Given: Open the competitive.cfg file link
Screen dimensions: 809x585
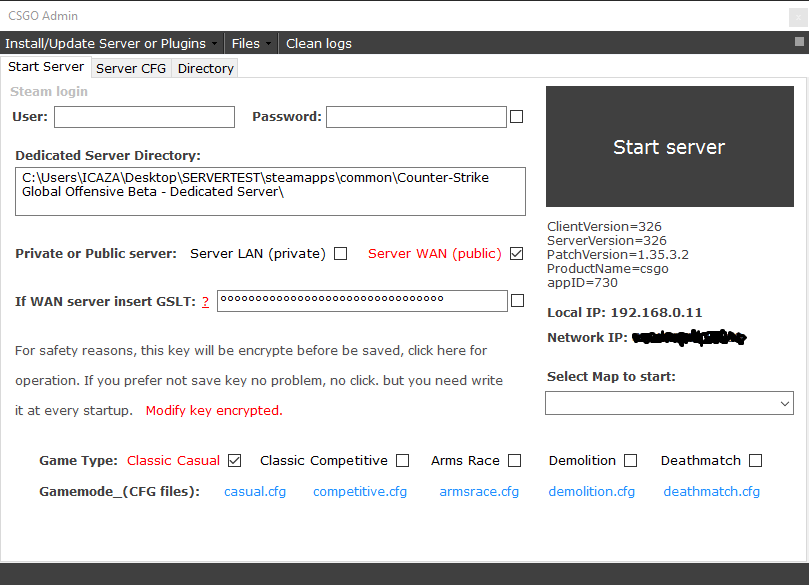Looking at the screenshot, I should tap(360, 492).
